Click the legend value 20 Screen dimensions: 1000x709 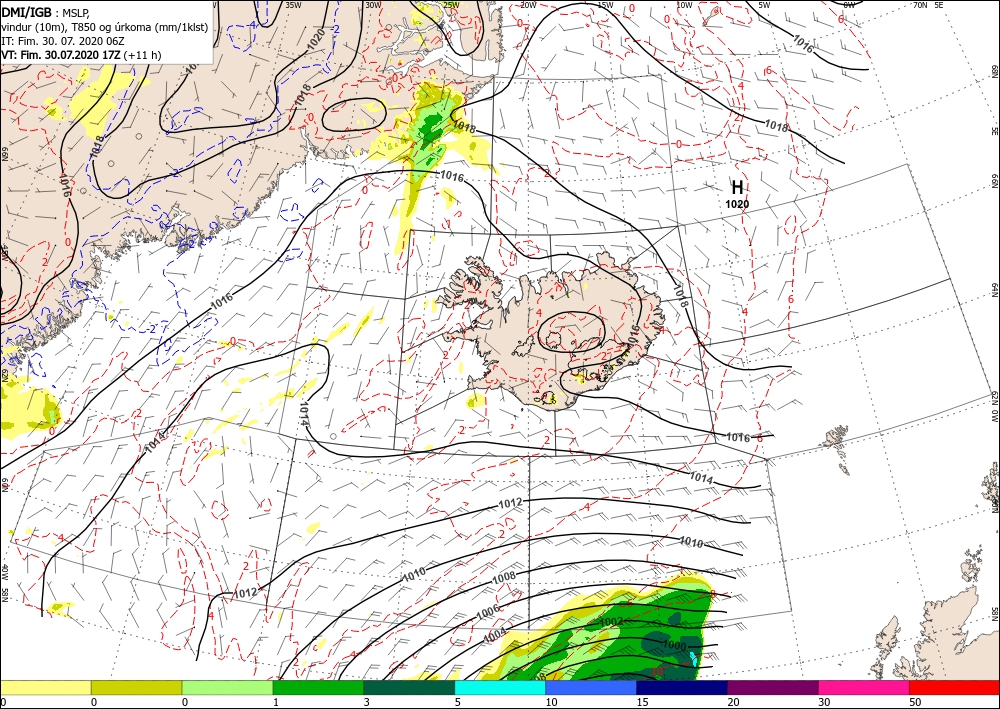pos(733,702)
